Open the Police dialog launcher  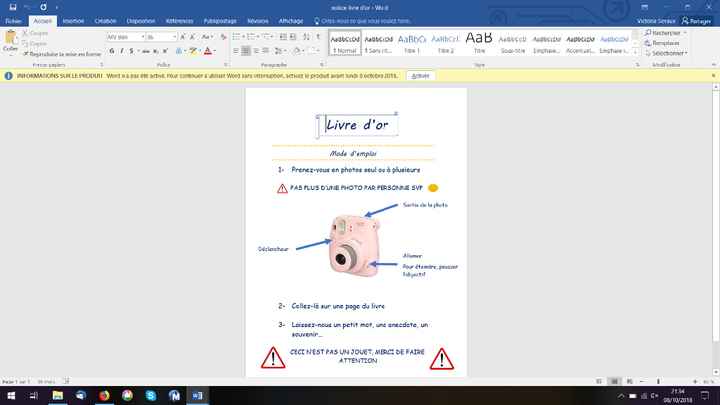[x=225, y=65]
